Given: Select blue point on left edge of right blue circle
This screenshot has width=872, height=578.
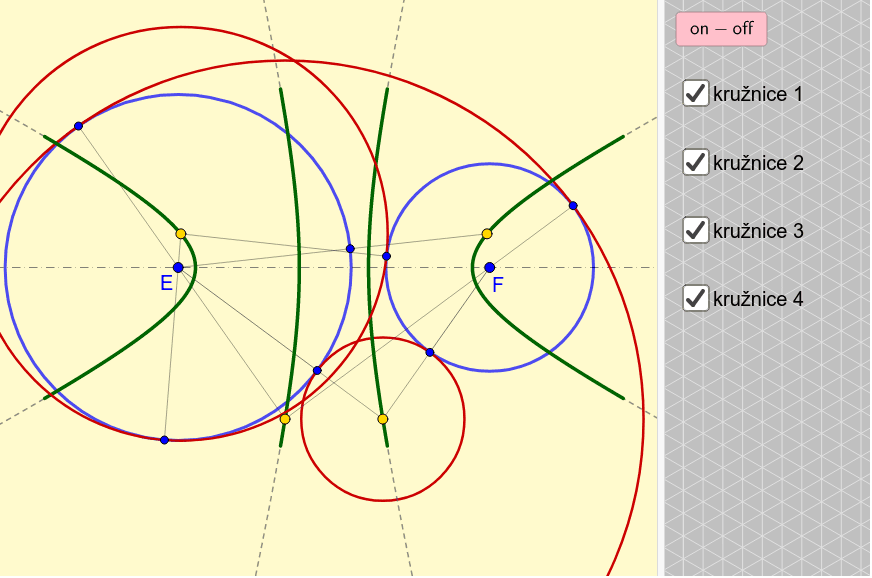Looking at the screenshot, I should click(x=387, y=256).
